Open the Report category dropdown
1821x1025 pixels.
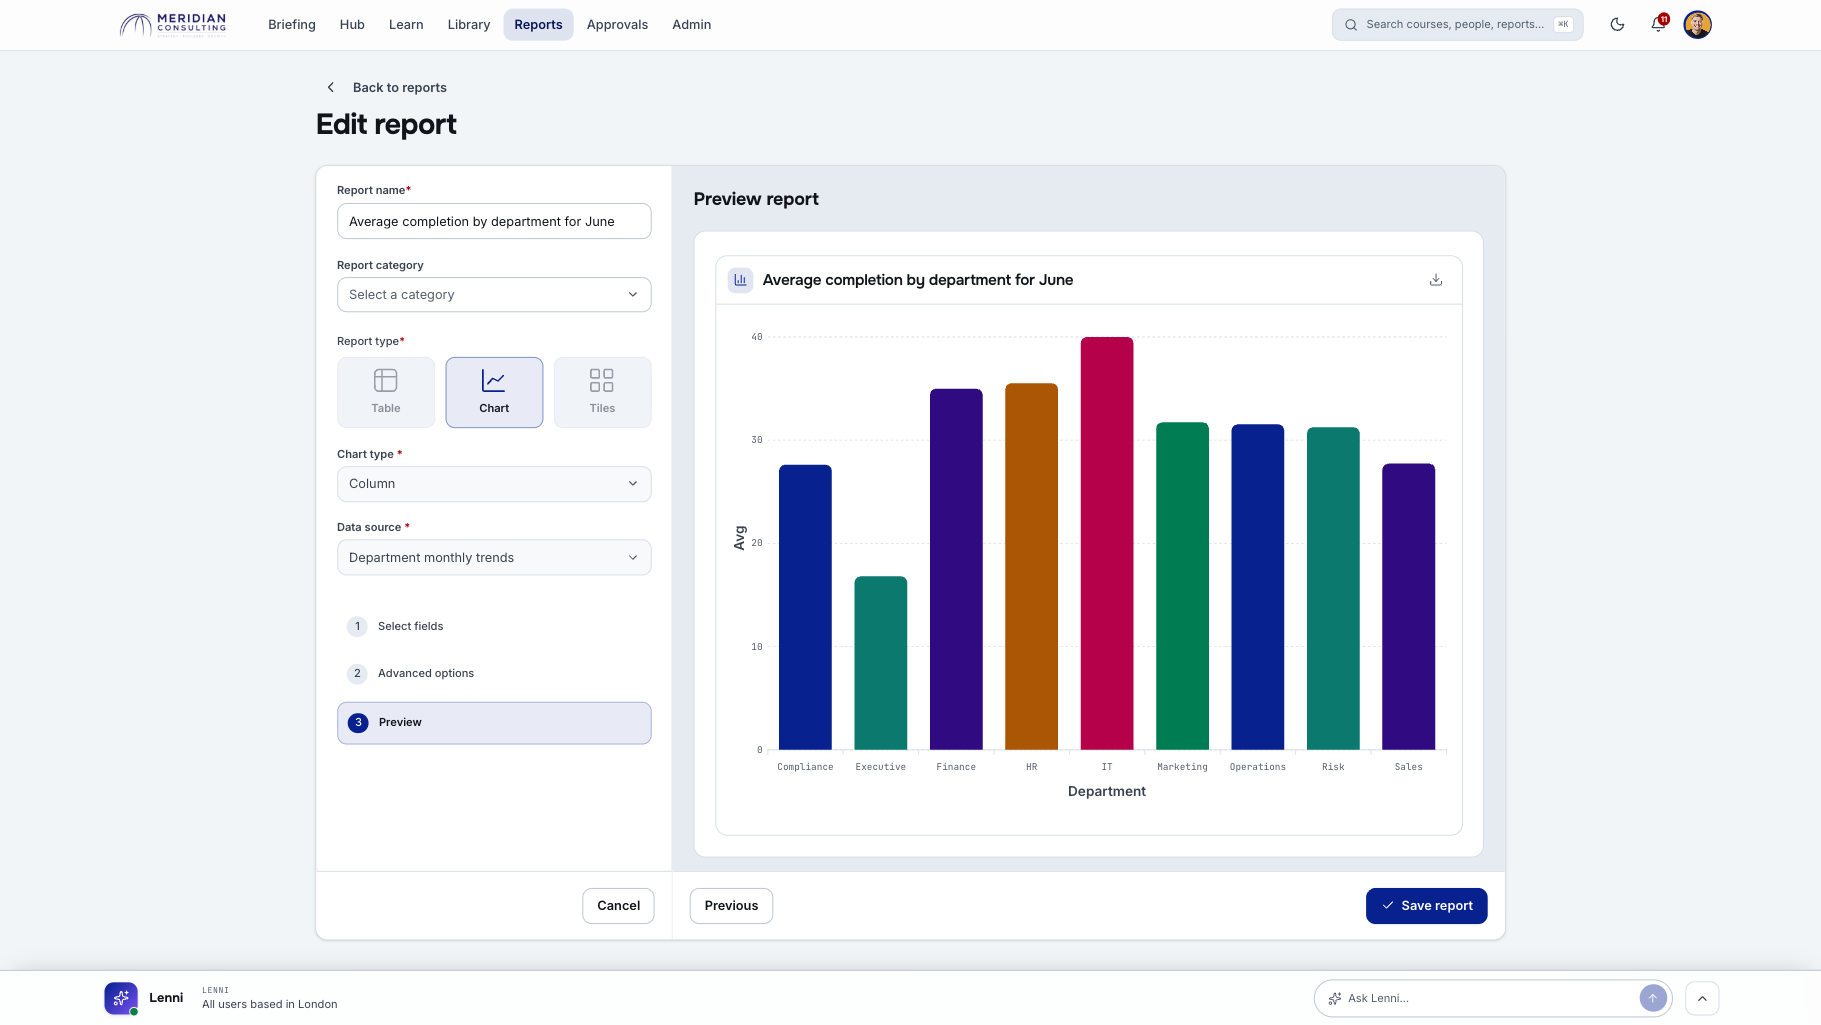[494, 295]
